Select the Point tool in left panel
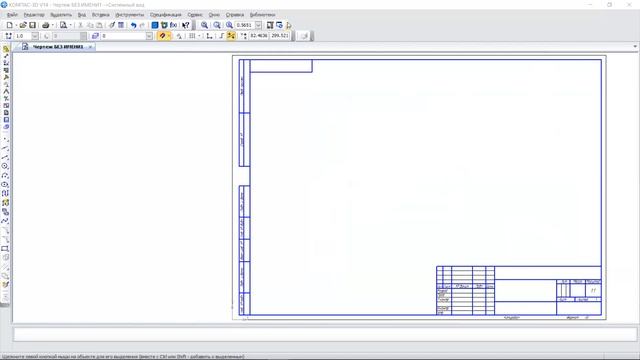The height and width of the screenshot is (360, 640). point(5,140)
